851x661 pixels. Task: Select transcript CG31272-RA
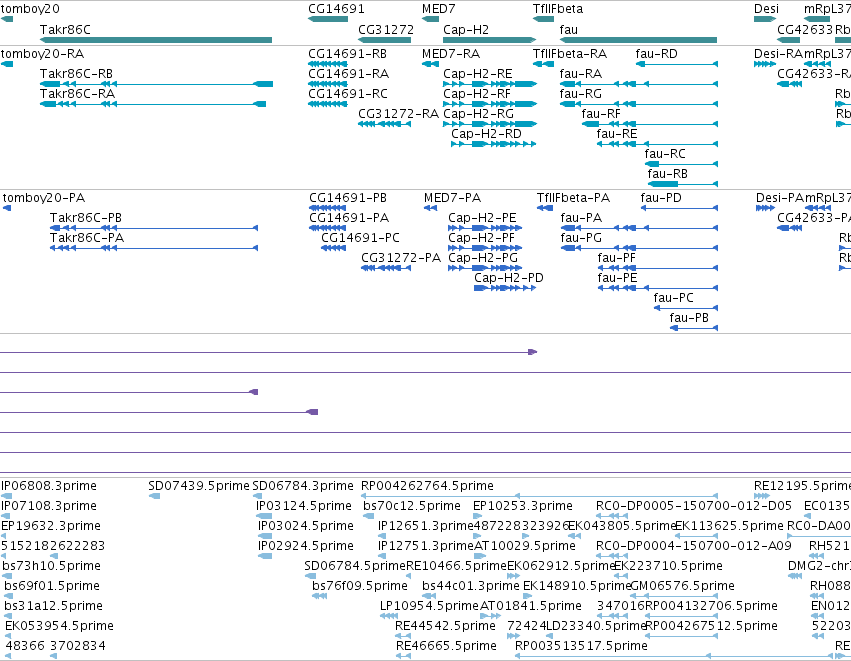point(384,124)
